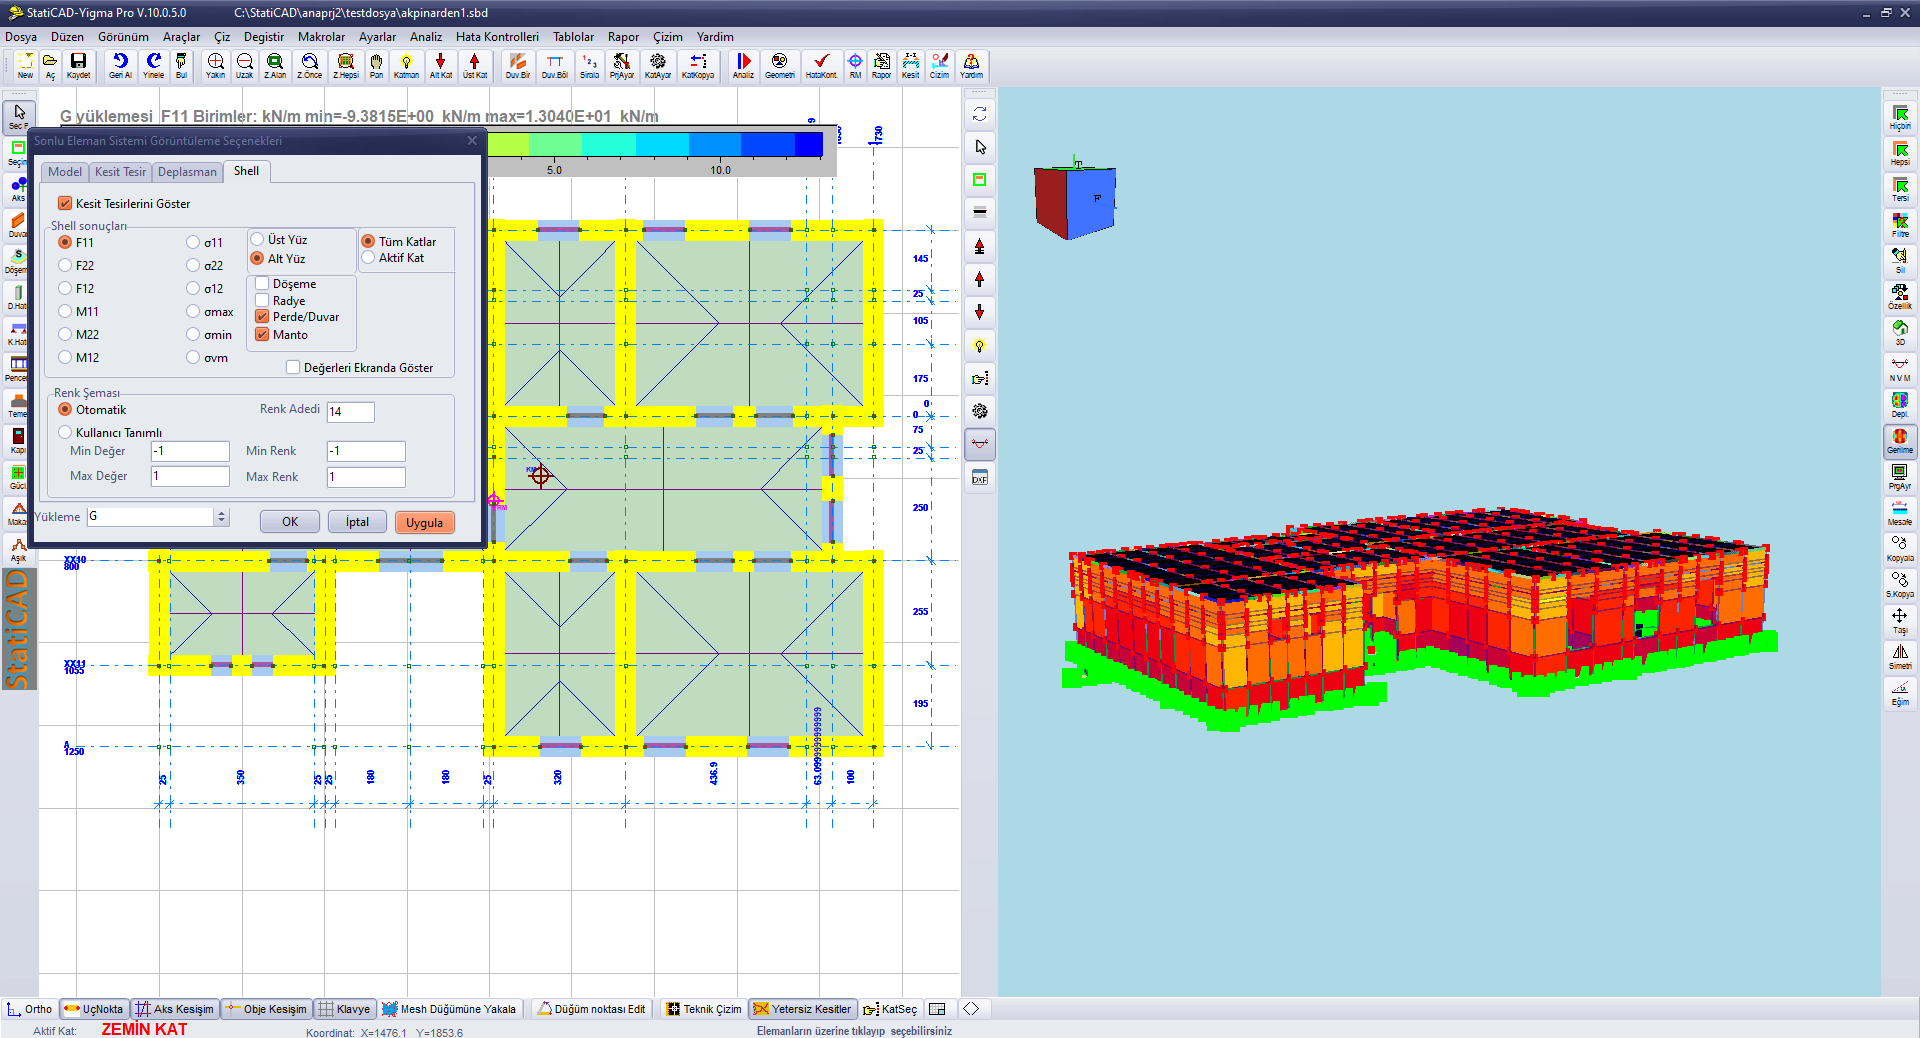The image size is (1920, 1038).
Task: Run the Analiz toolbar icon
Action: coord(743,66)
